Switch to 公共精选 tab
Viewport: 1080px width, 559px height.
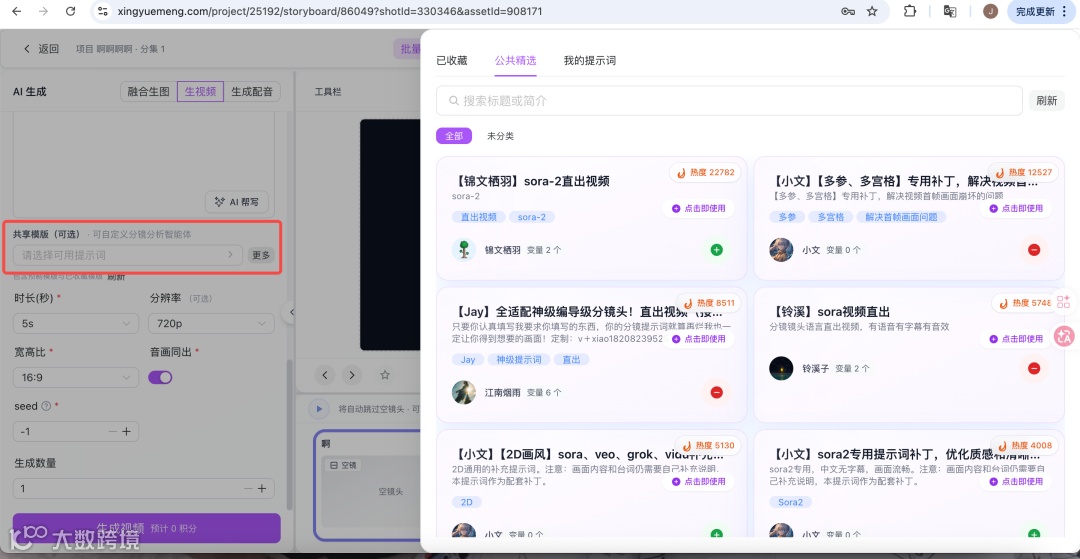click(x=515, y=61)
